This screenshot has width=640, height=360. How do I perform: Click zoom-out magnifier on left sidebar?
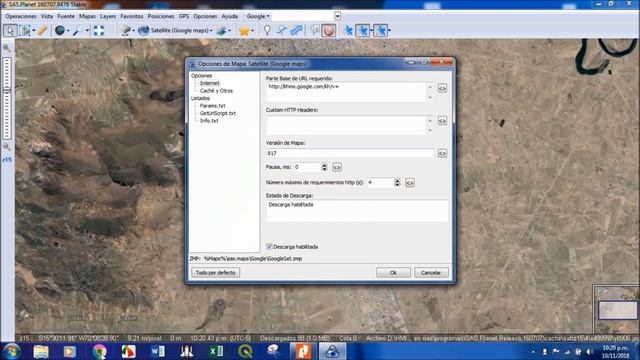coord(7,147)
